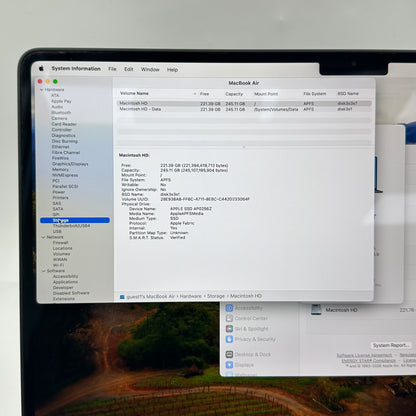Open Desktop & Dock in System Settings

[x=248, y=354]
